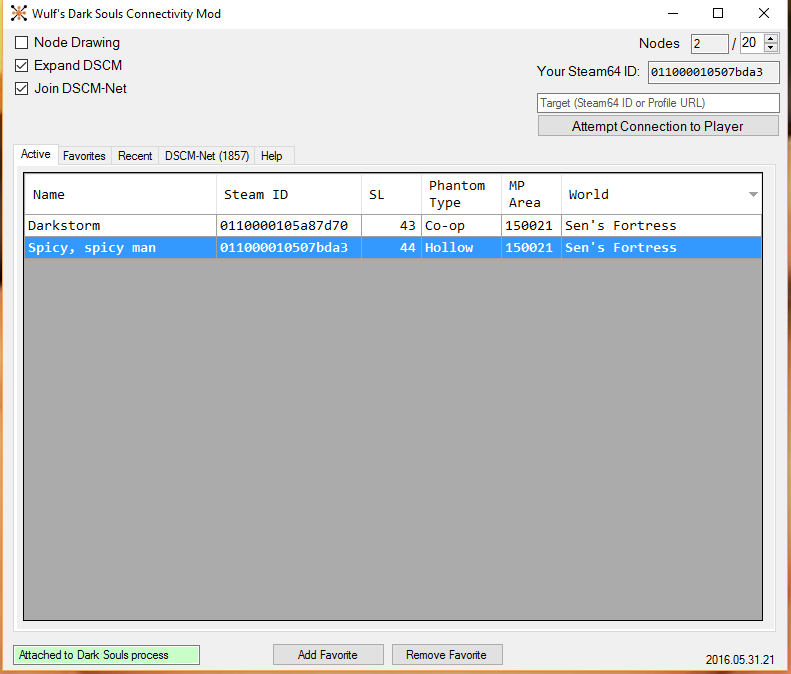
Task: Click Attempt Connection to Player button
Action: [658, 126]
